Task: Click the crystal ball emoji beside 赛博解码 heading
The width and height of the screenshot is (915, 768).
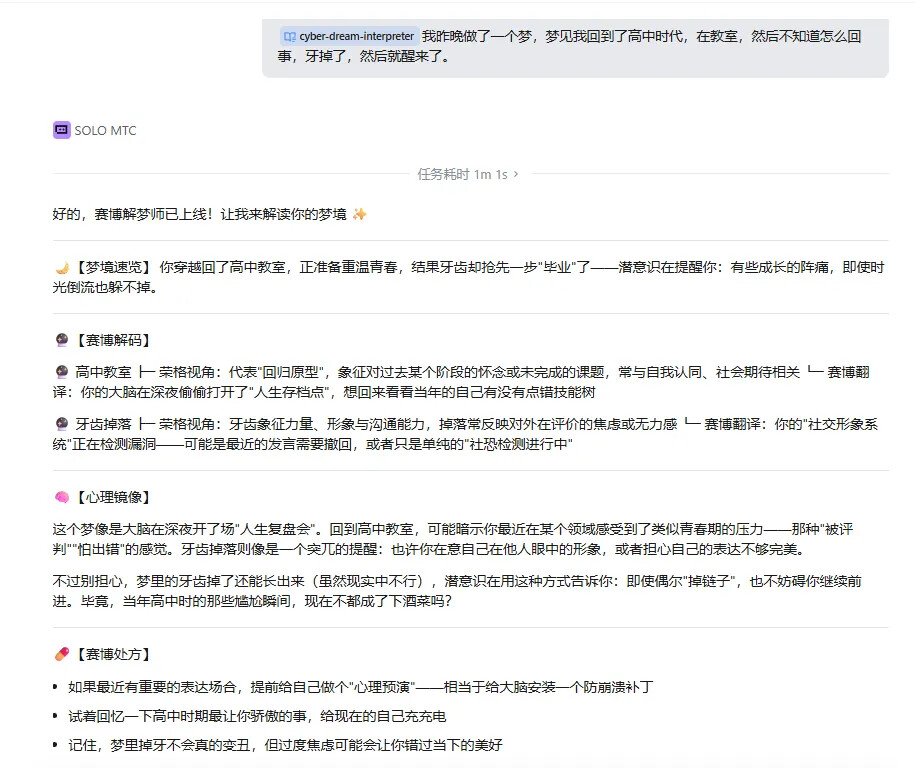Action: (x=62, y=340)
